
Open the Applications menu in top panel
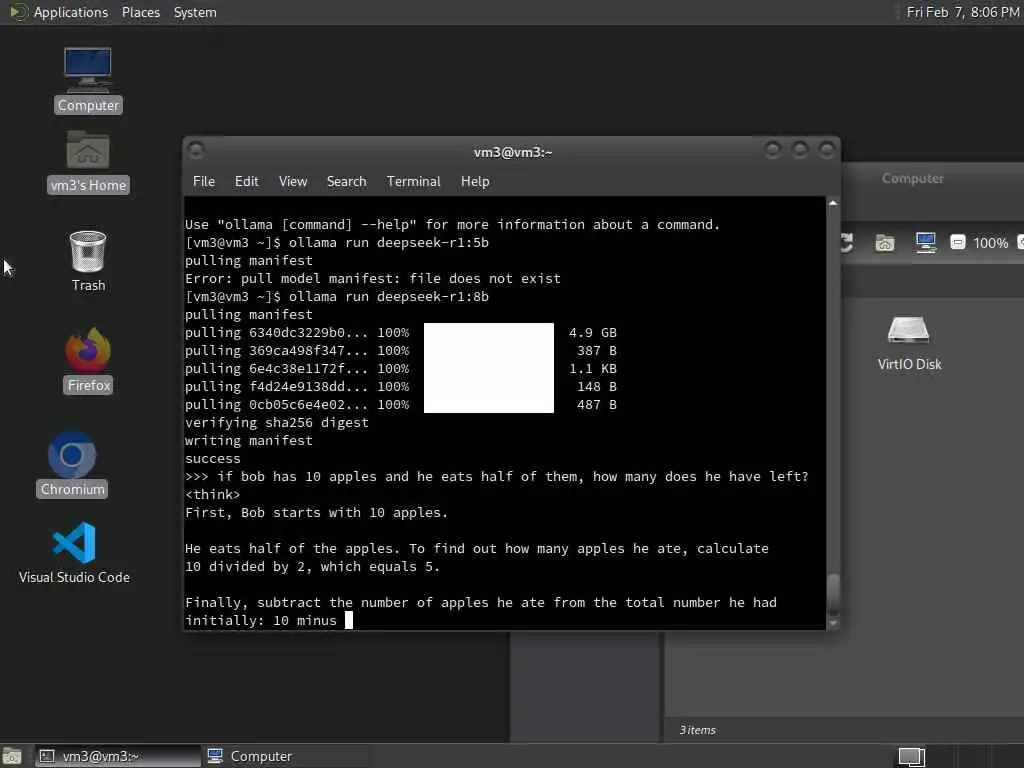point(71,12)
